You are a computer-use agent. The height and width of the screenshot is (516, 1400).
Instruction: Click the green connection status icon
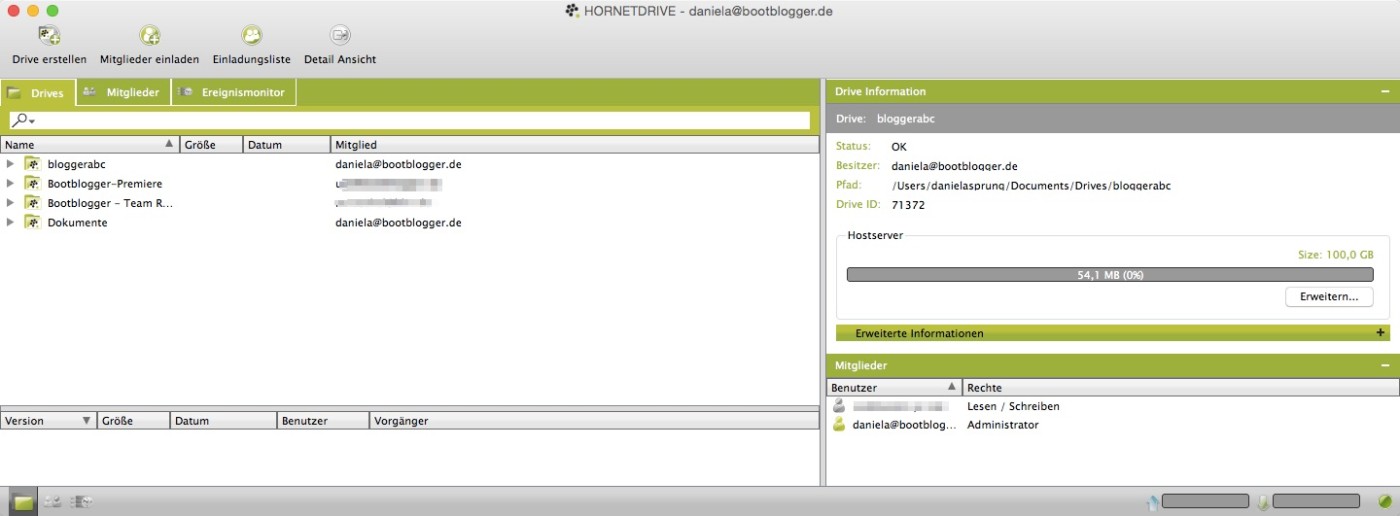point(1385,501)
